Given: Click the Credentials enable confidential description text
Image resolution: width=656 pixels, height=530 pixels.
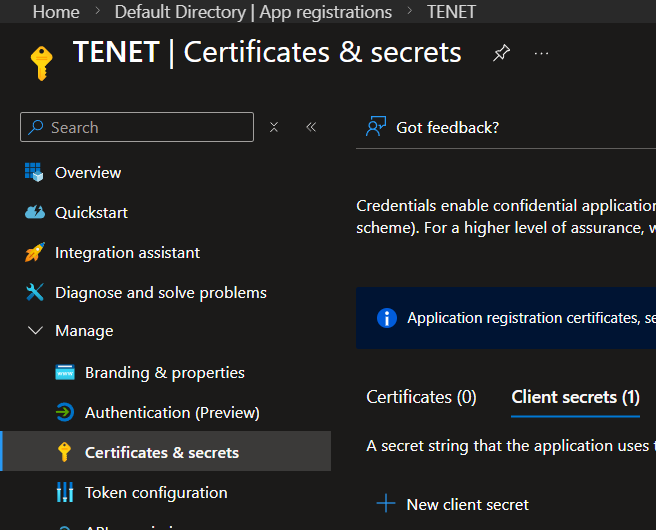Looking at the screenshot, I should click(x=506, y=217).
